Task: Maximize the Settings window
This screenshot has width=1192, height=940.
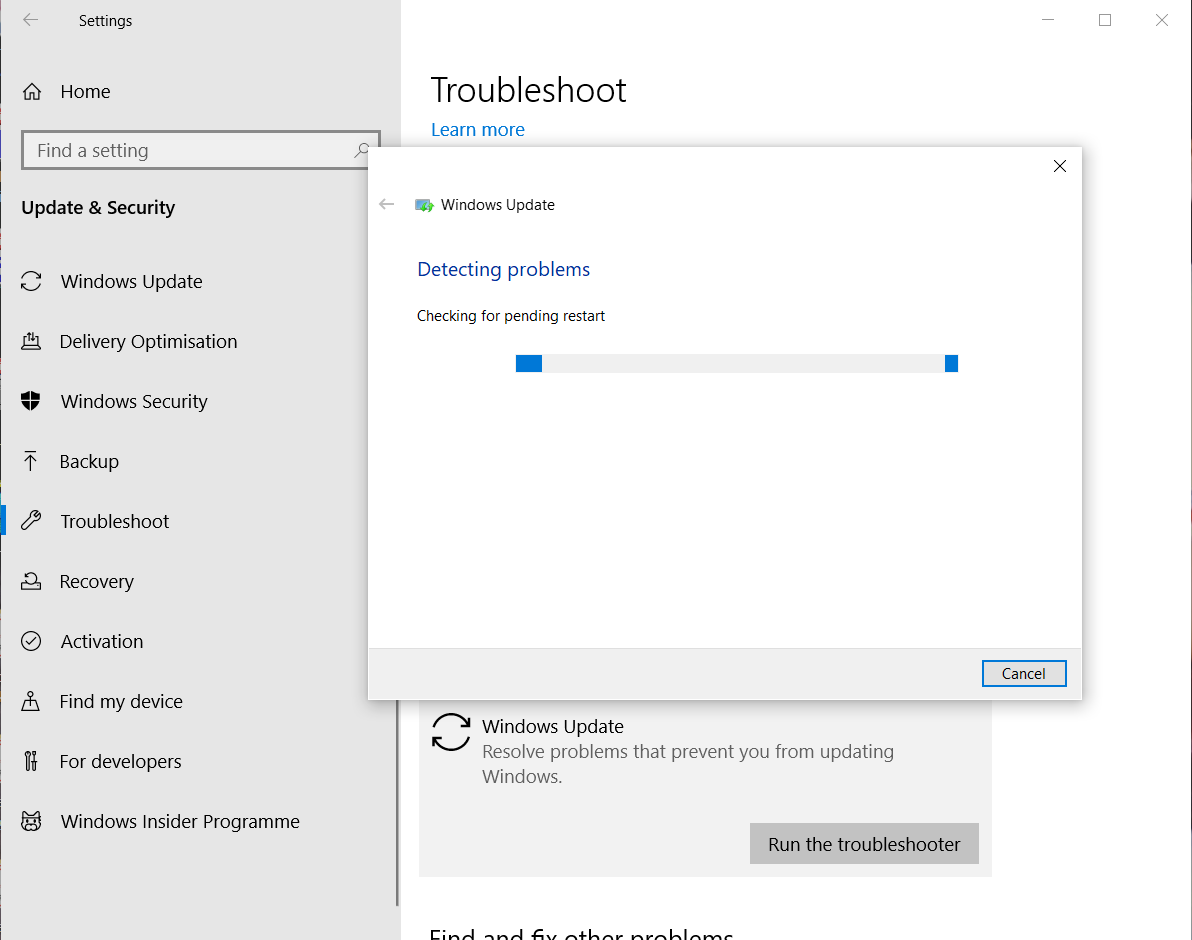Action: [1105, 21]
